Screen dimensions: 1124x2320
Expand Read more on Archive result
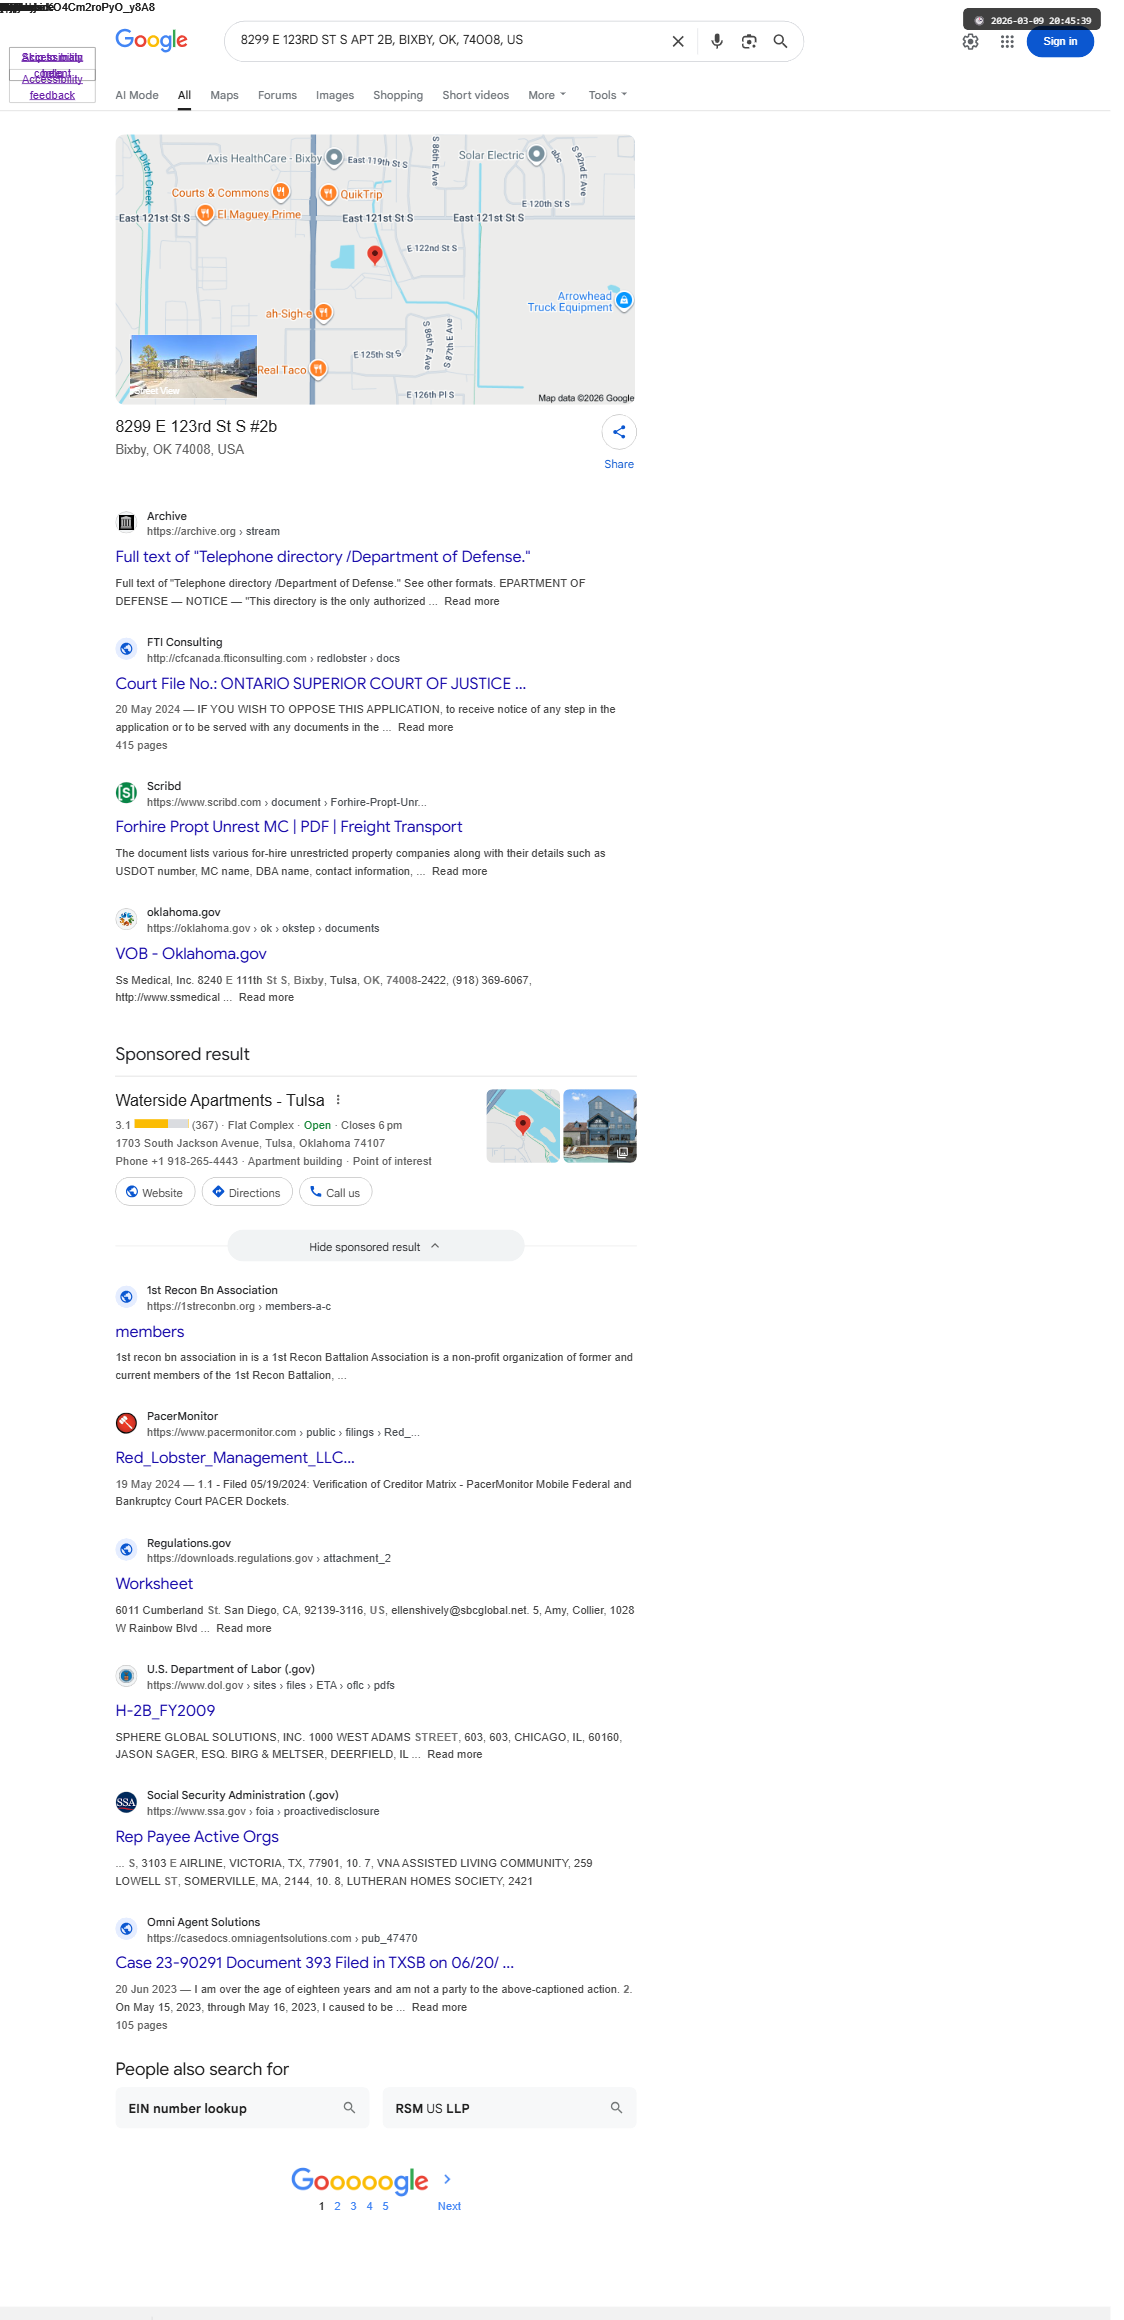(472, 601)
